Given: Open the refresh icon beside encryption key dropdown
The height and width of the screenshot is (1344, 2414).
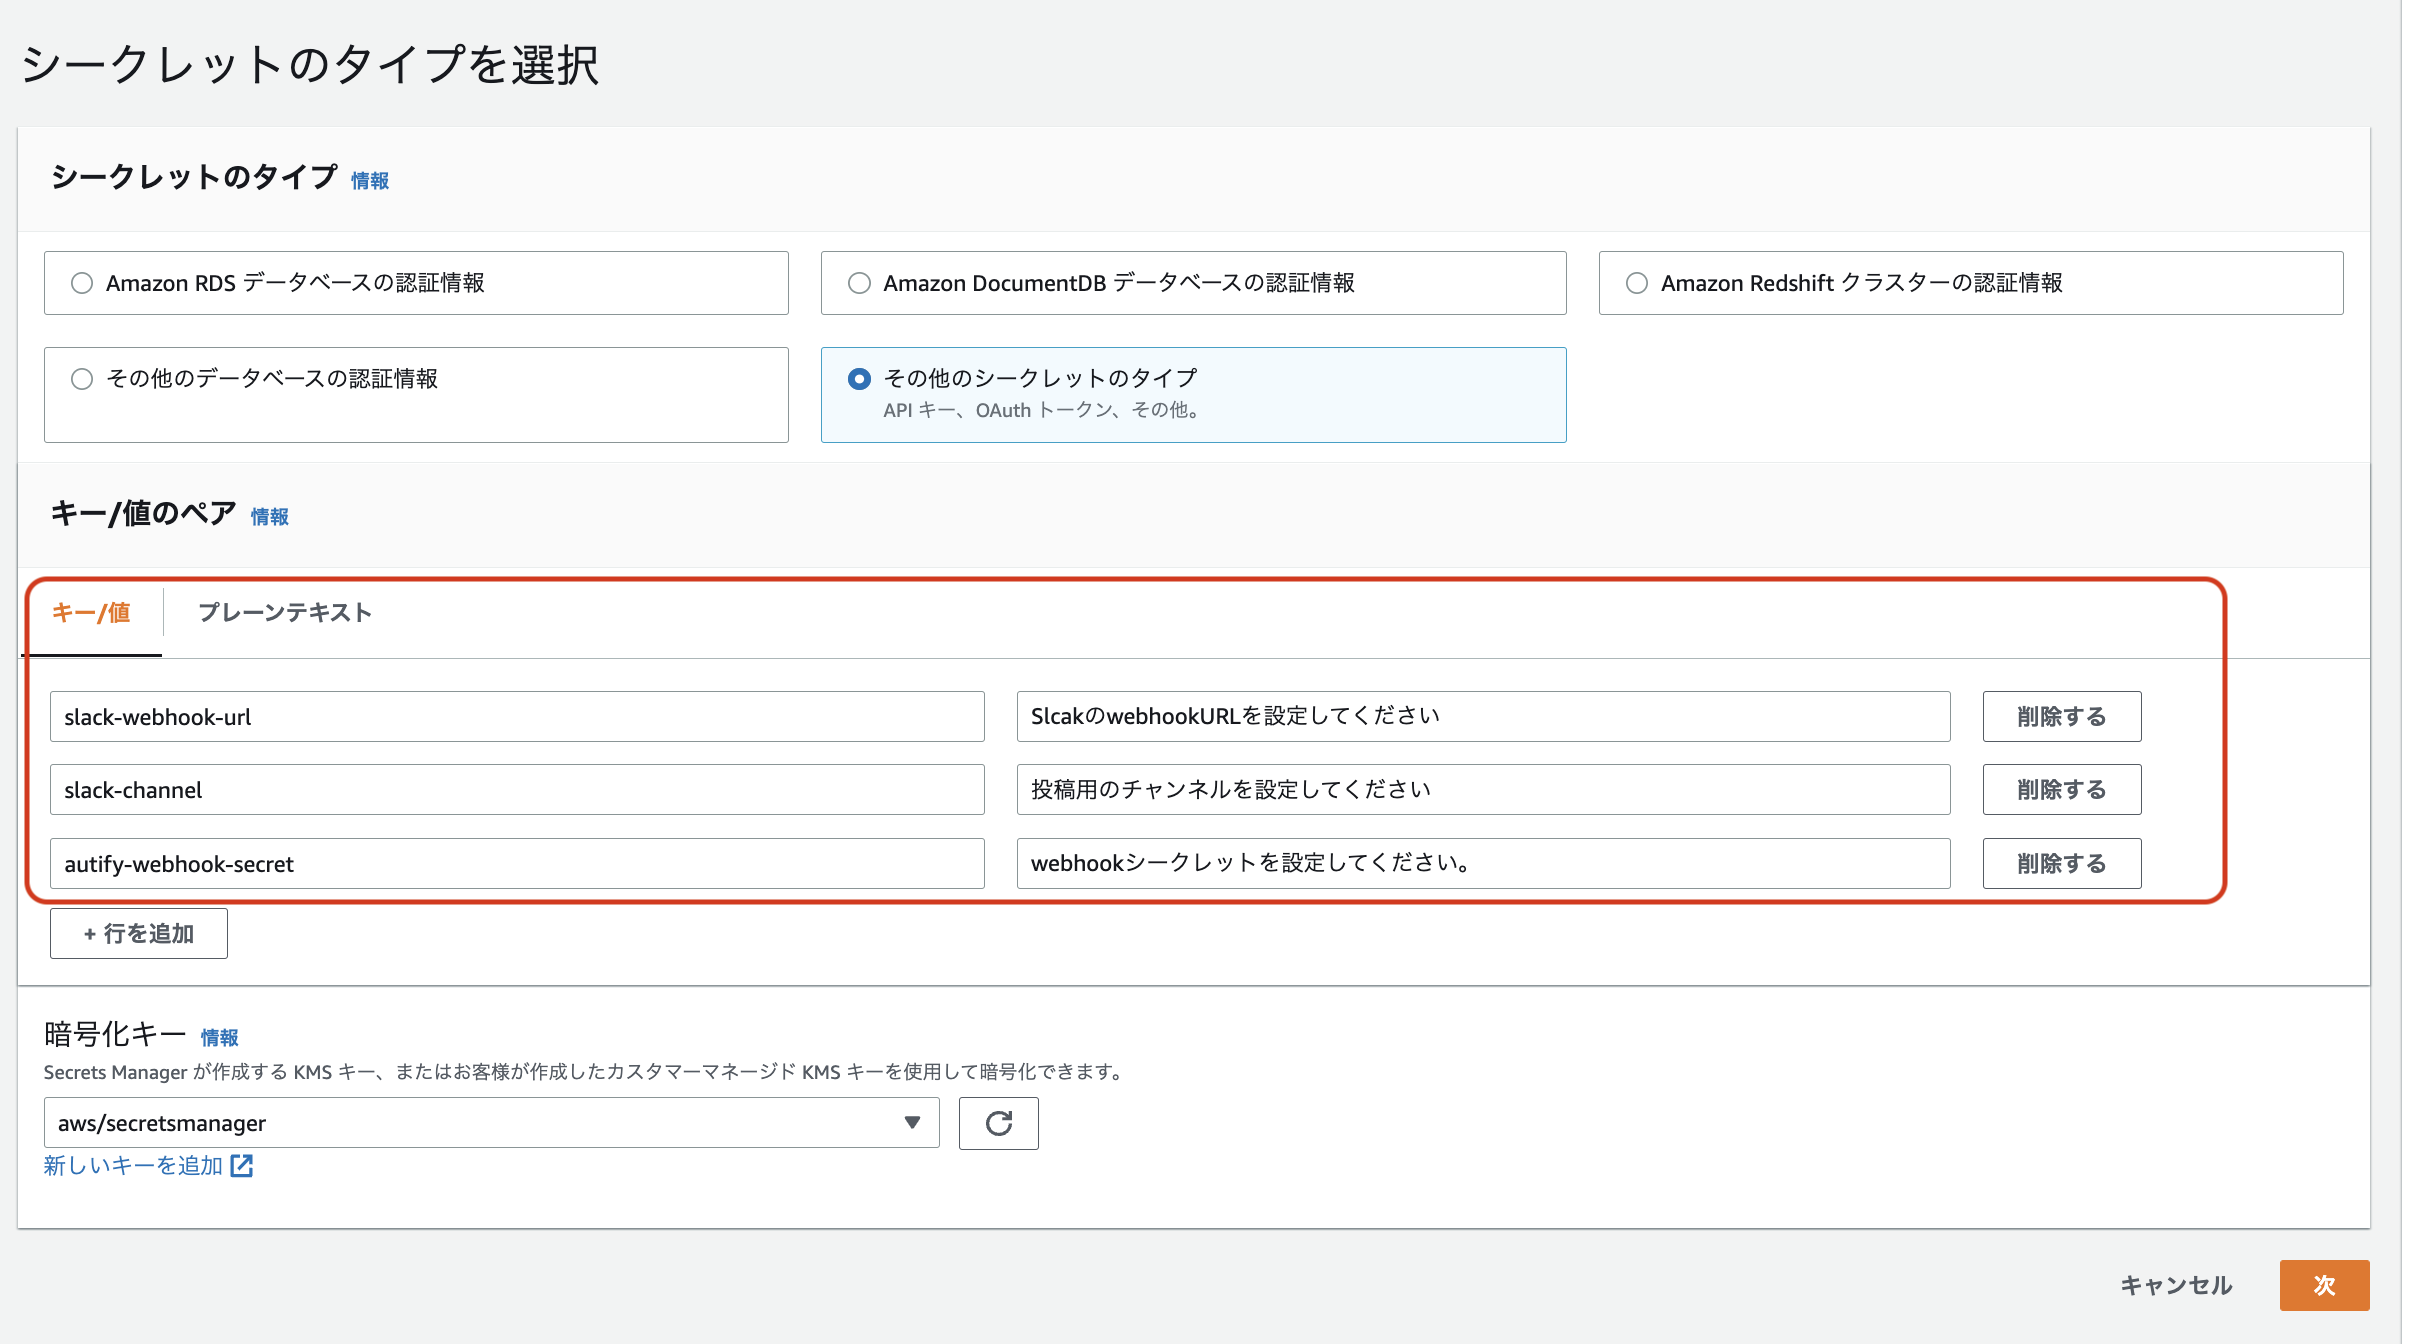Looking at the screenshot, I should click(x=997, y=1123).
